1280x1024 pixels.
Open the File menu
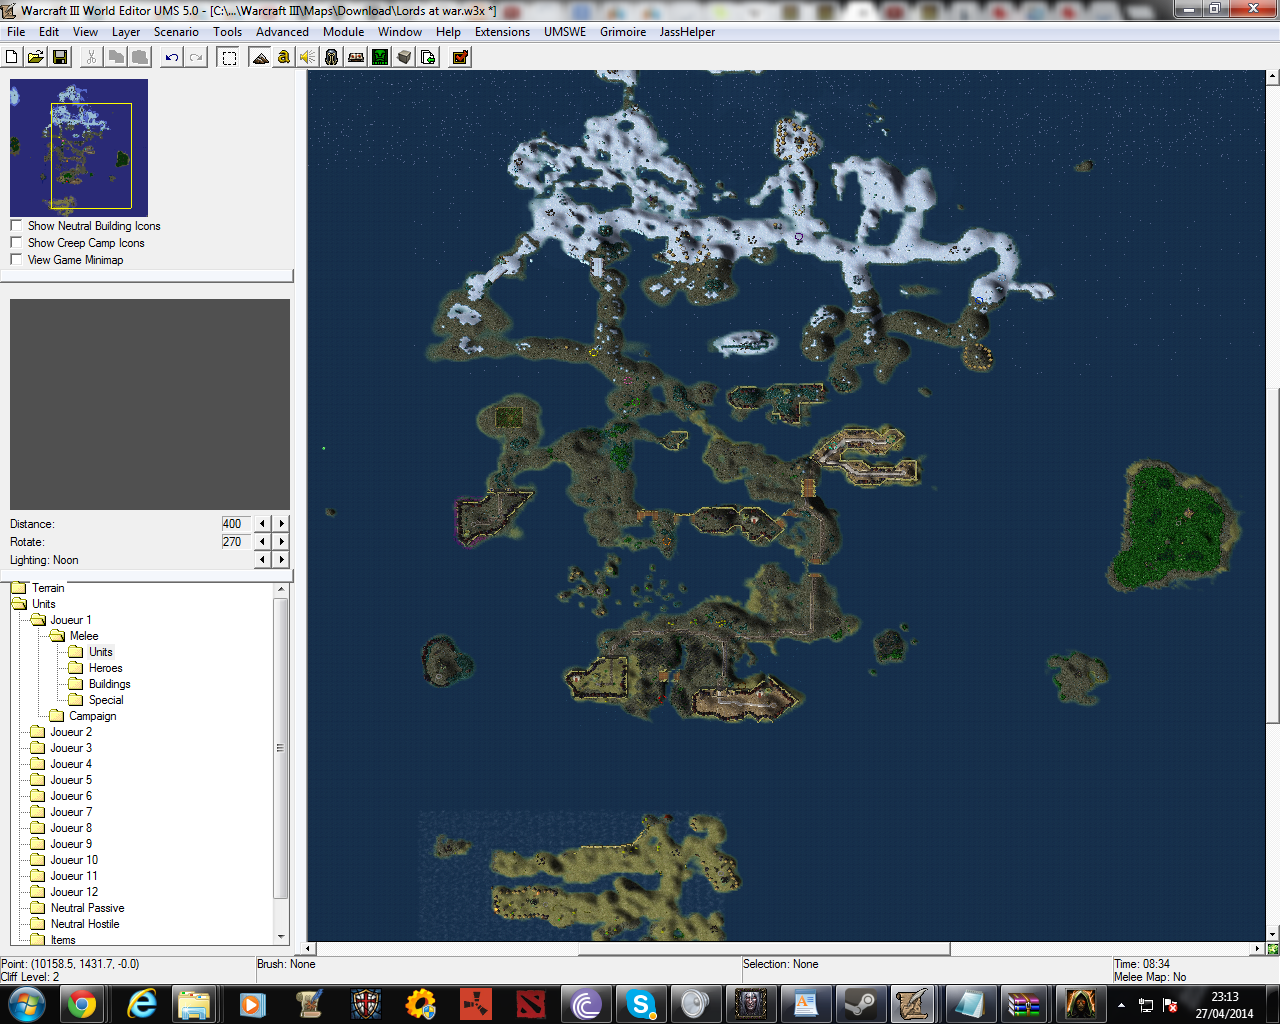tap(16, 32)
